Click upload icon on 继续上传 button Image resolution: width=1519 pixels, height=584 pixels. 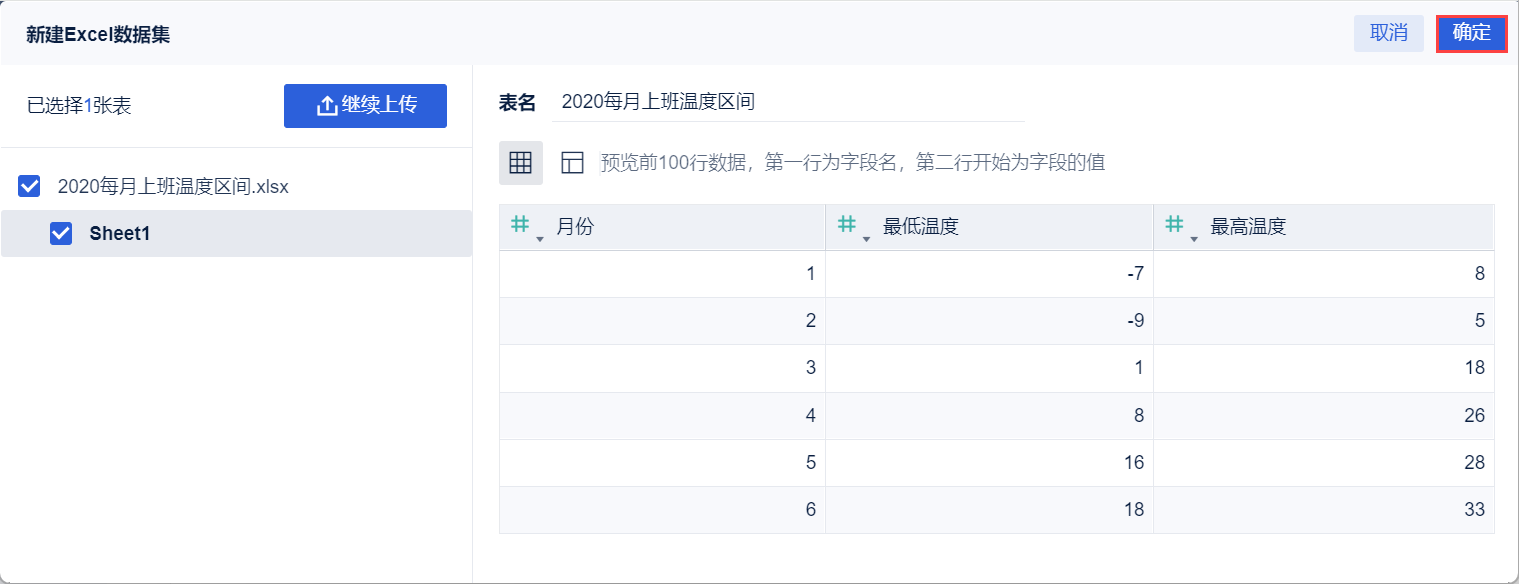(327, 106)
